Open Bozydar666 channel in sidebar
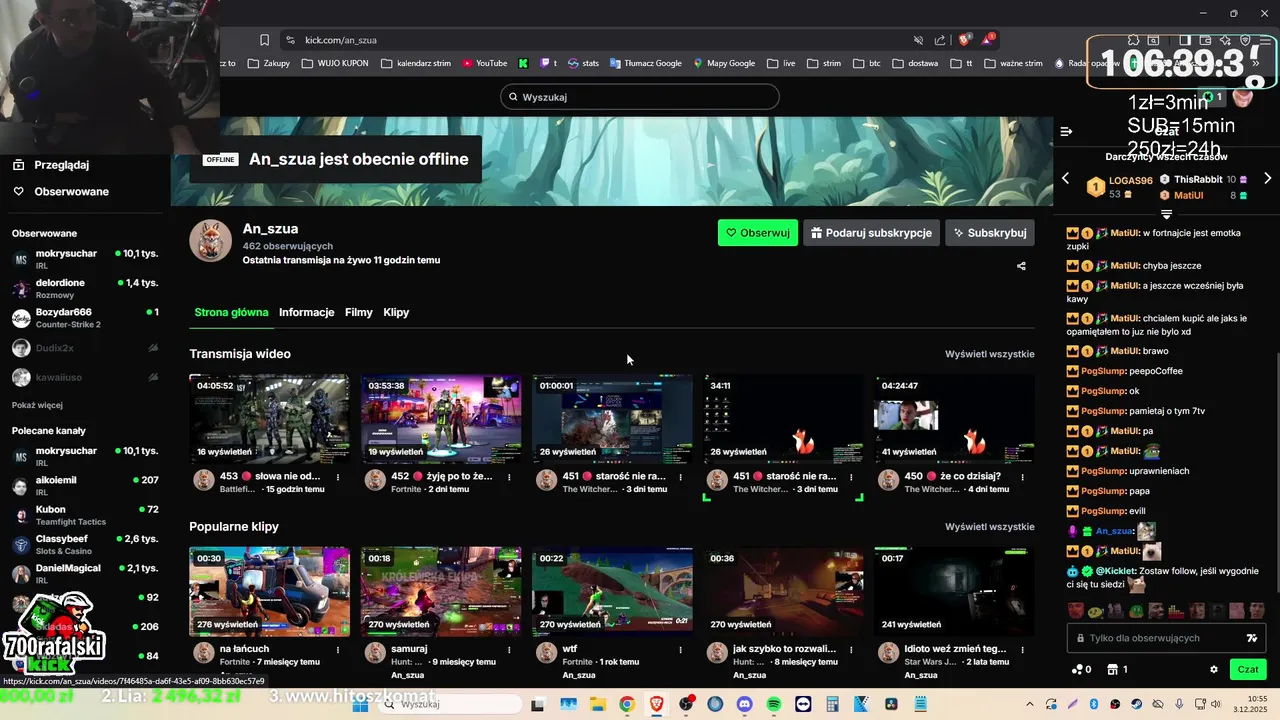 click(x=85, y=318)
